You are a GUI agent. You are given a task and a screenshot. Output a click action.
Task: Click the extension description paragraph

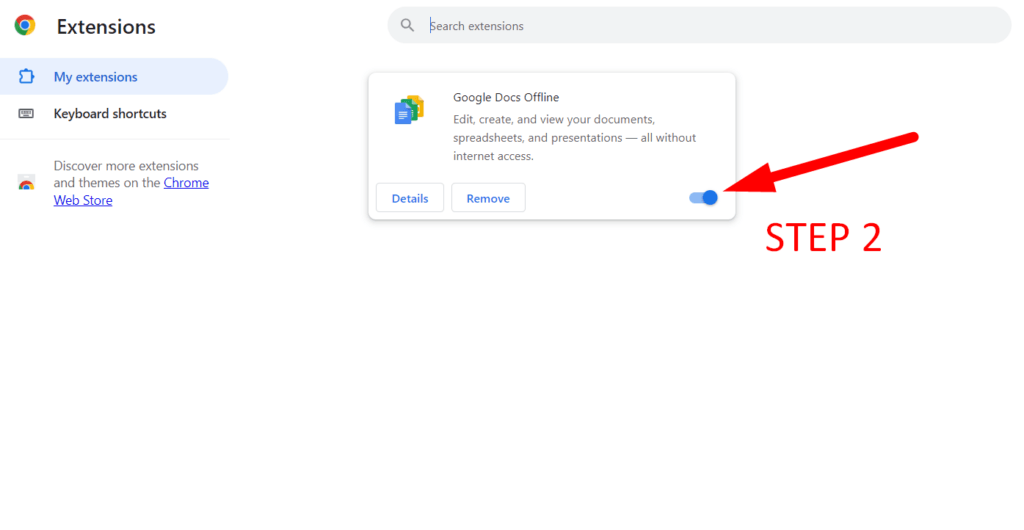(574, 138)
